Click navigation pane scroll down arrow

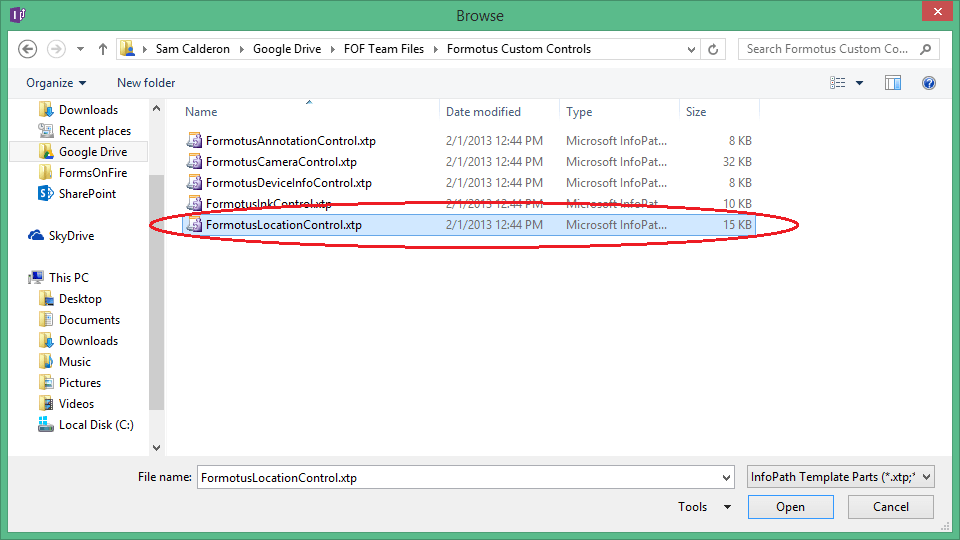(x=157, y=448)
